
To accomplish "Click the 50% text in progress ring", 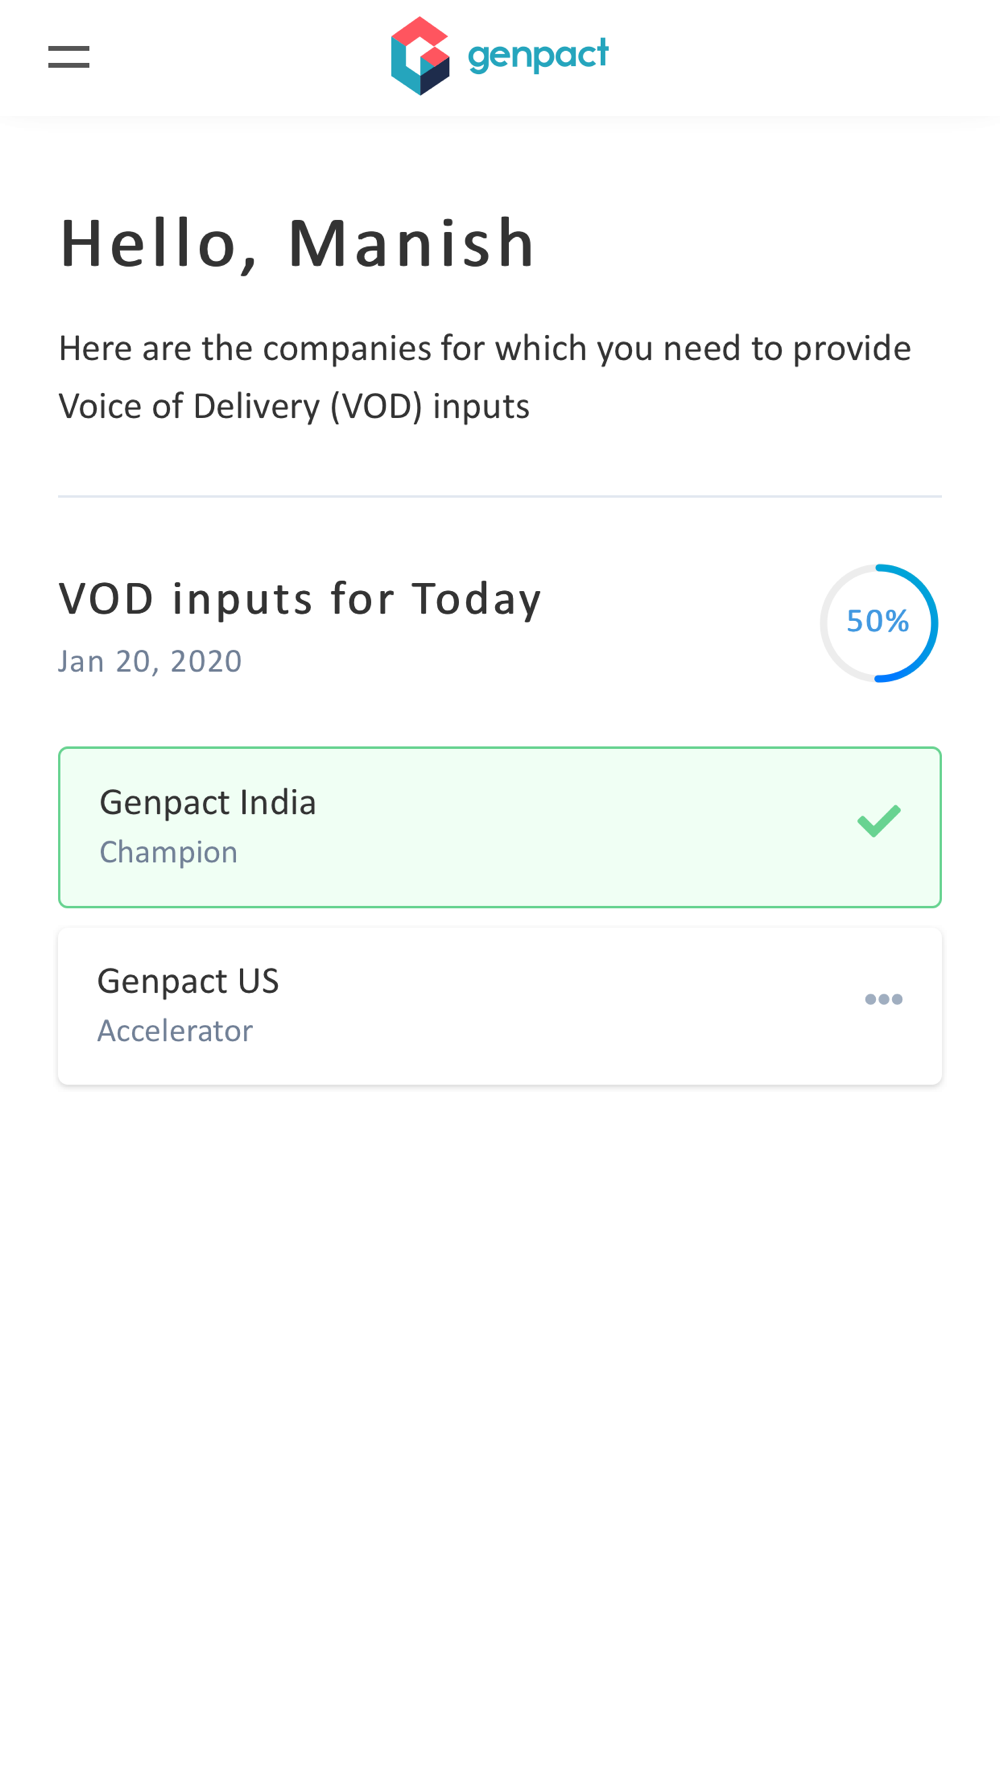I will pos(877,622).
